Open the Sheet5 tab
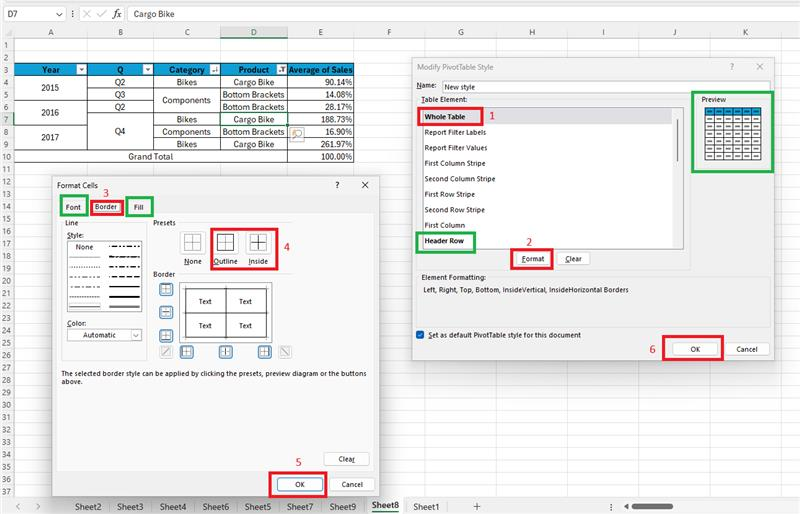Screen dimensions: 800x514 258,506
